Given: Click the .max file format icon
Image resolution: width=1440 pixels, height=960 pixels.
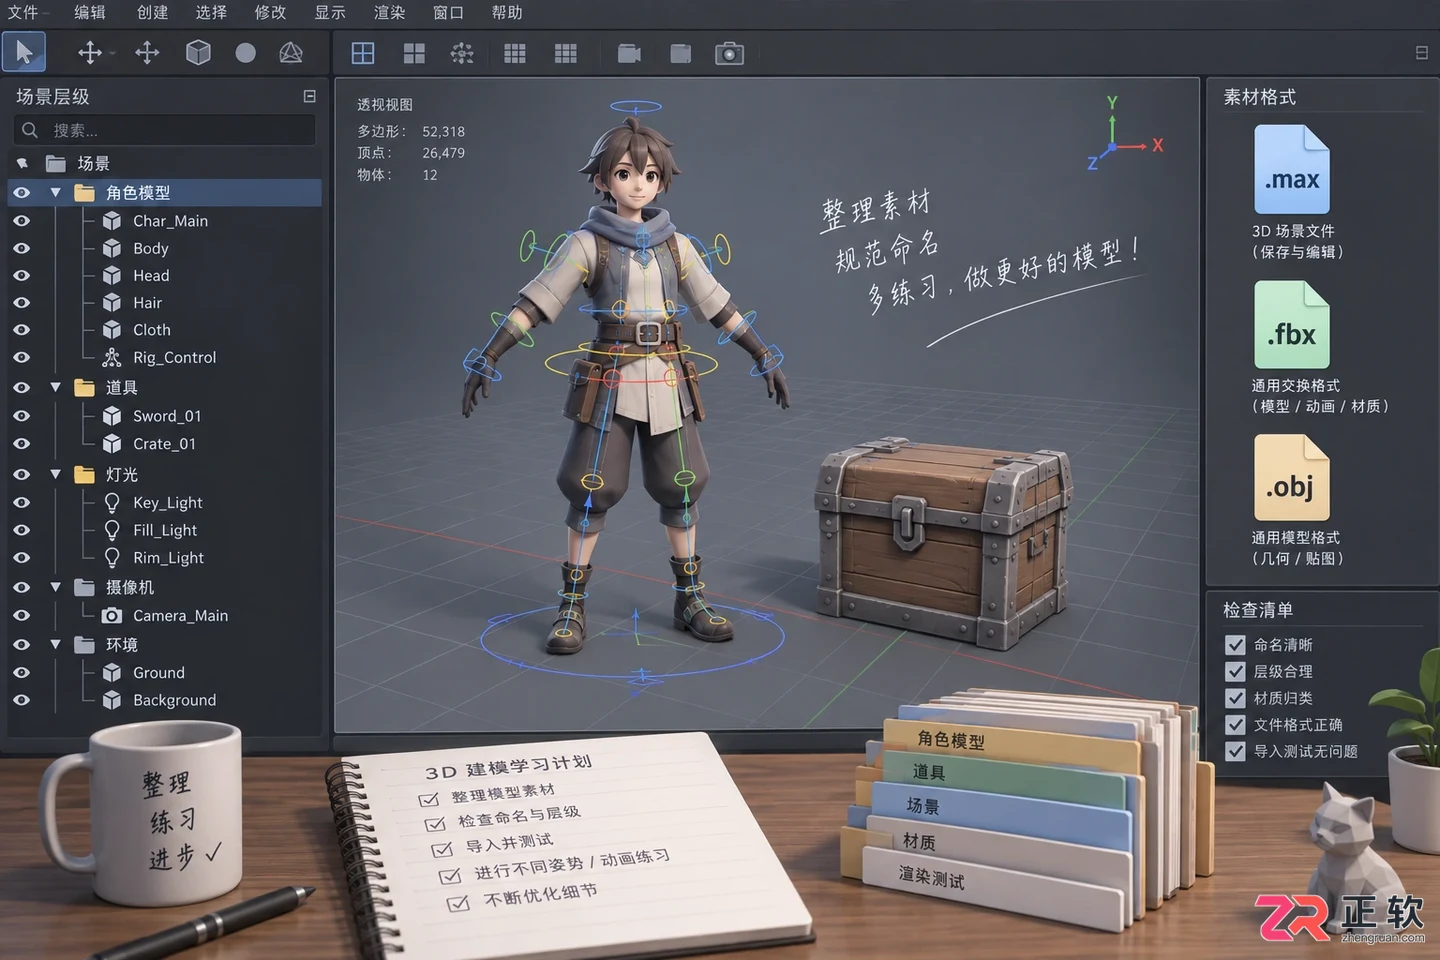Looking at the screenshot, I should [1292, 170].
